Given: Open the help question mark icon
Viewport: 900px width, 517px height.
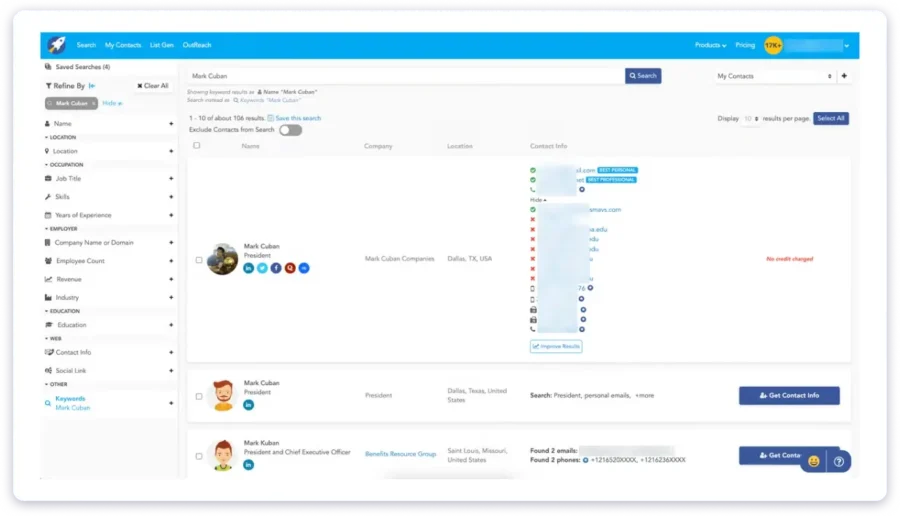Looking at the screenshot, I should [839, 461].
